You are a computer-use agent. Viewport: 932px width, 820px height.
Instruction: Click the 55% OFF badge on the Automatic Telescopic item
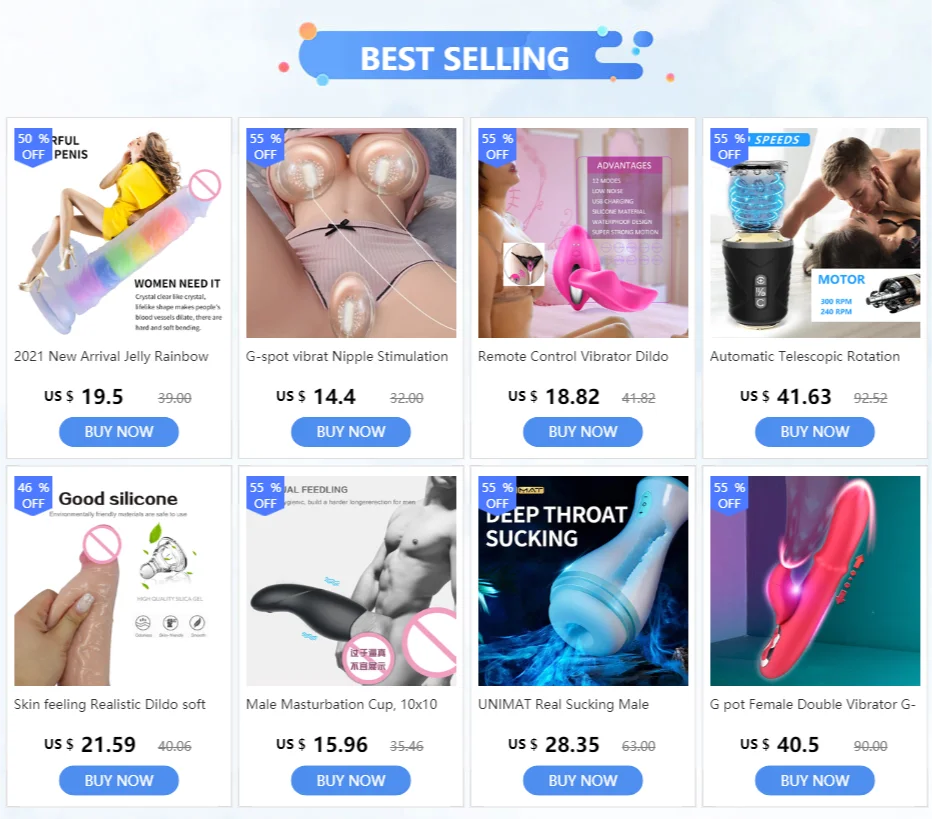coord(729,147)
